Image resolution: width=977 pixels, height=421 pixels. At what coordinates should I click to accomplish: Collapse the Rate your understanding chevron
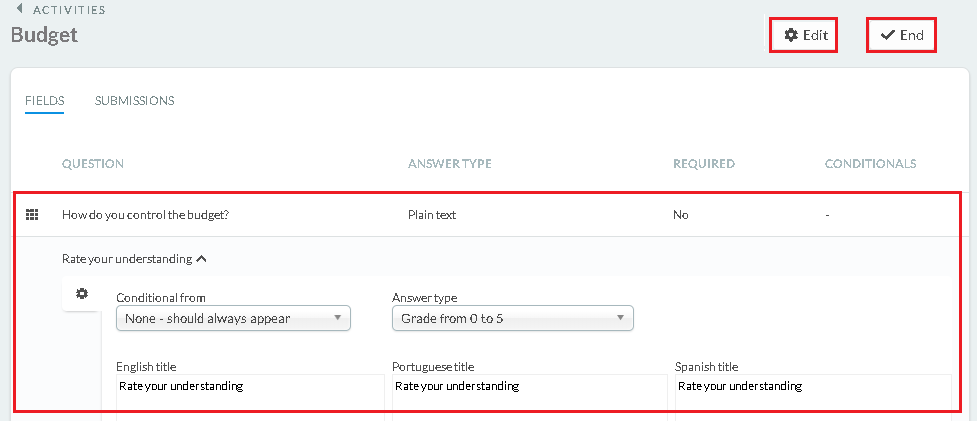(x=201, y=259)
